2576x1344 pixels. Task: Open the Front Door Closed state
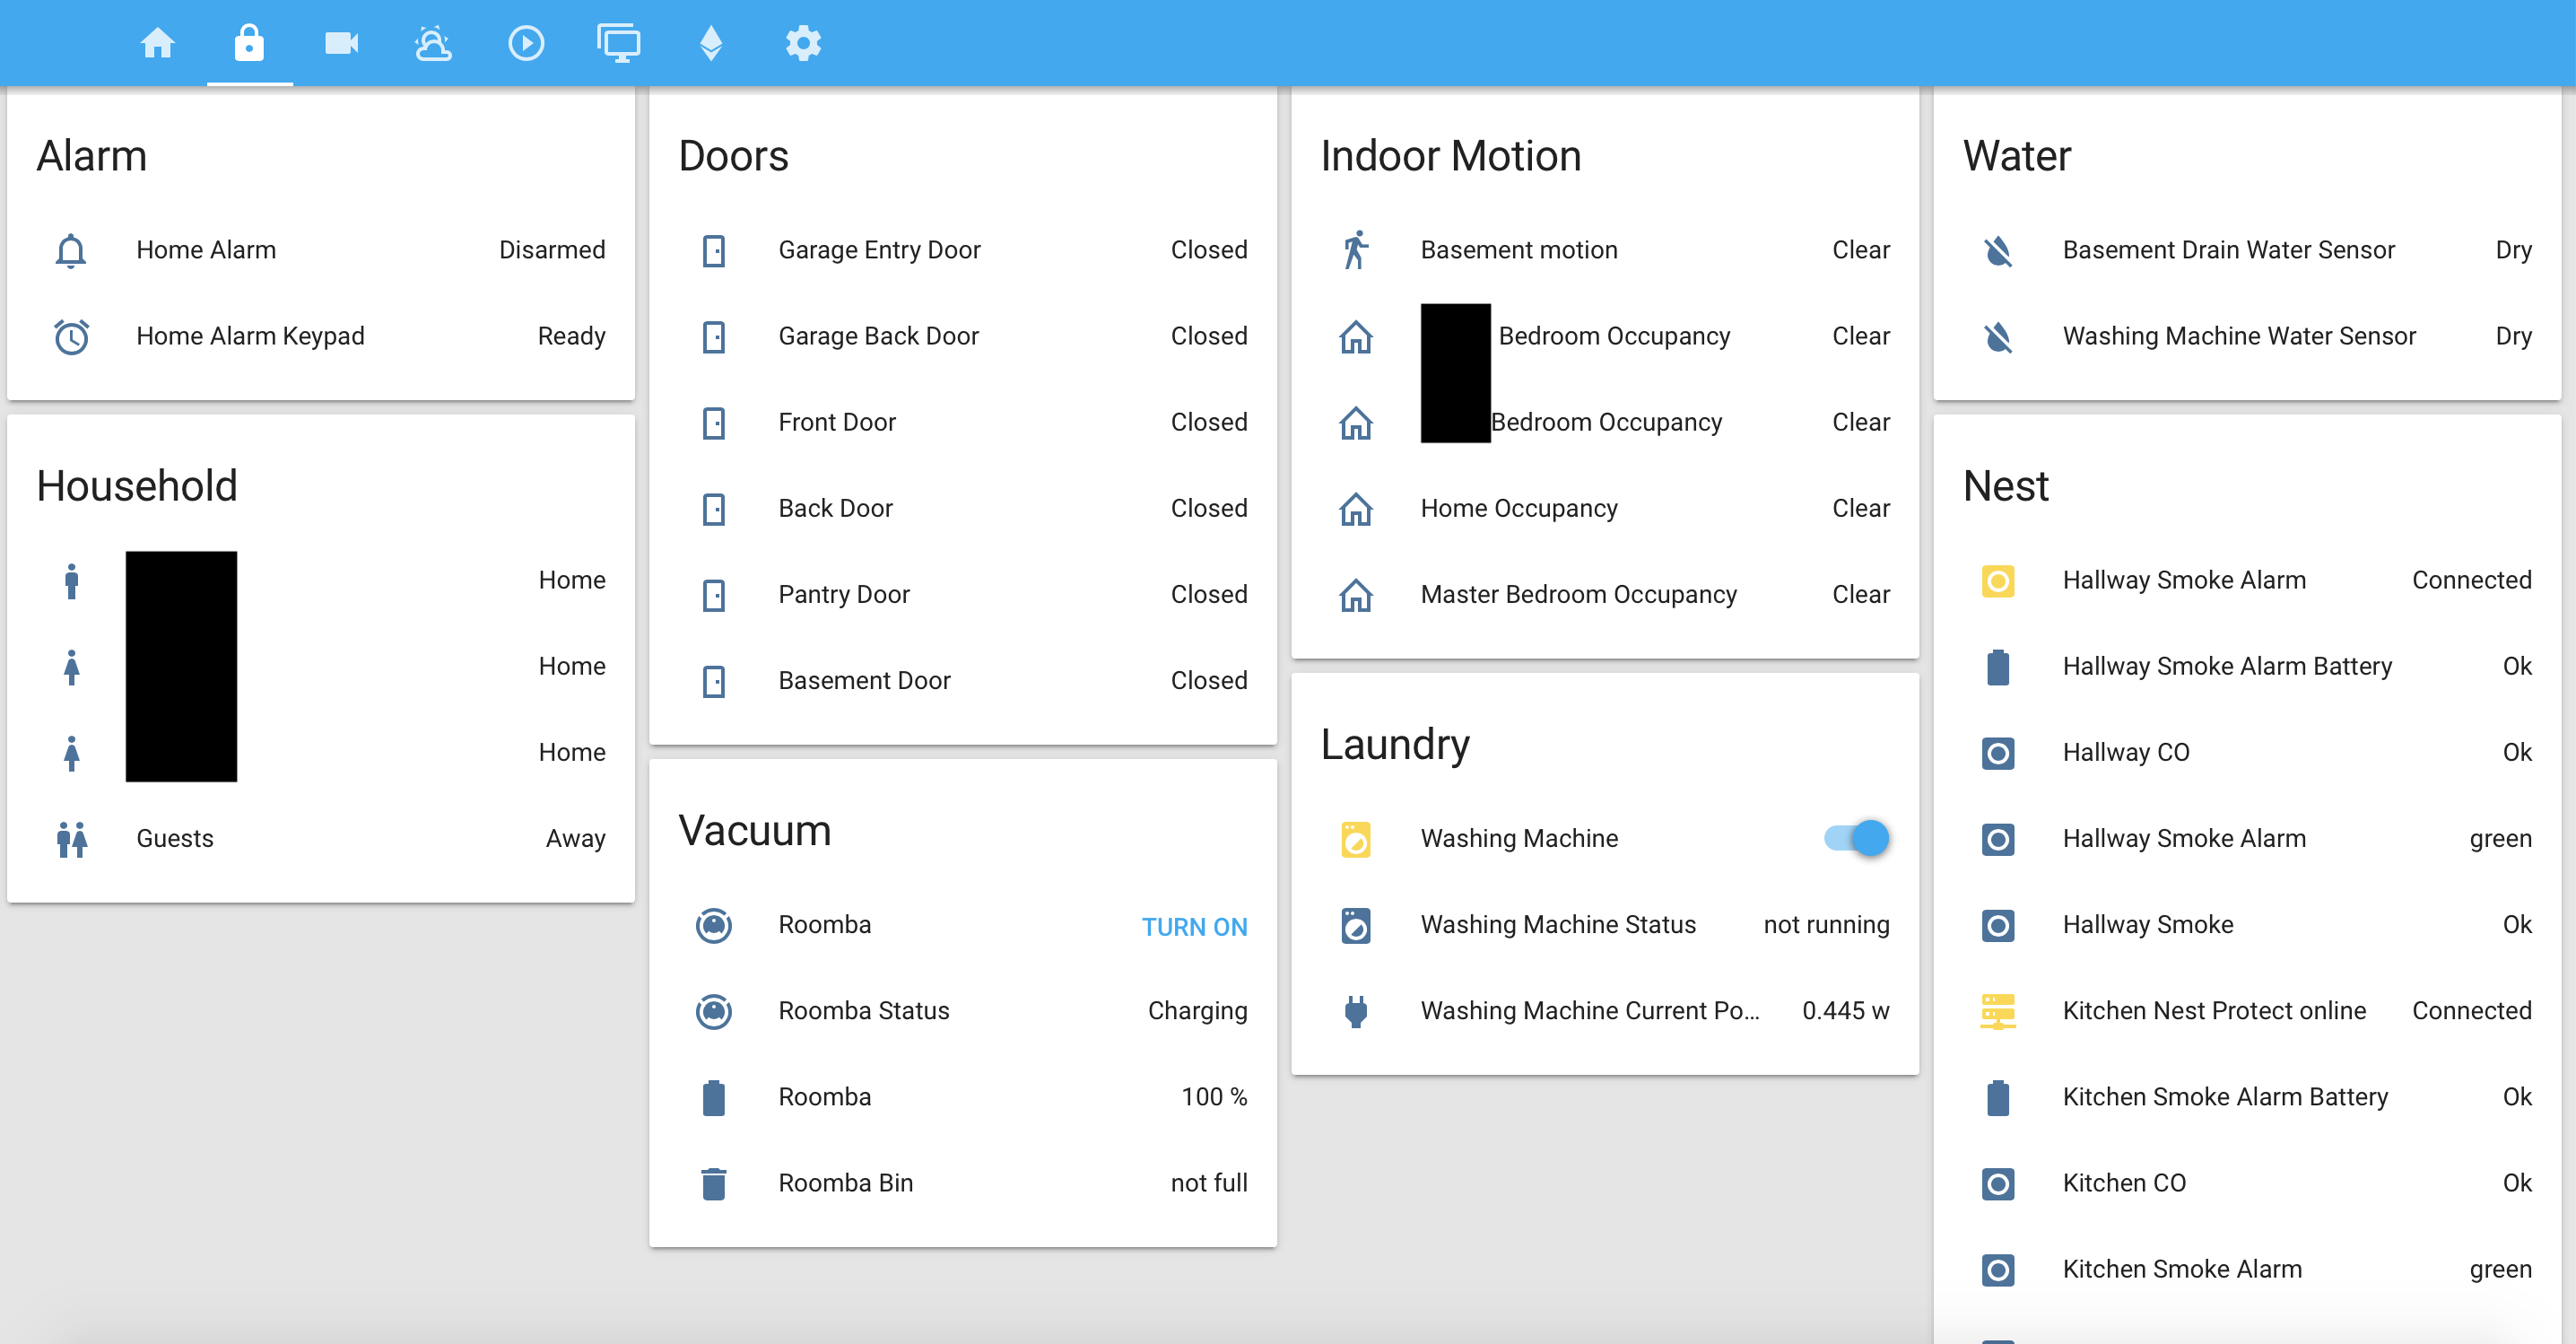1208,422
